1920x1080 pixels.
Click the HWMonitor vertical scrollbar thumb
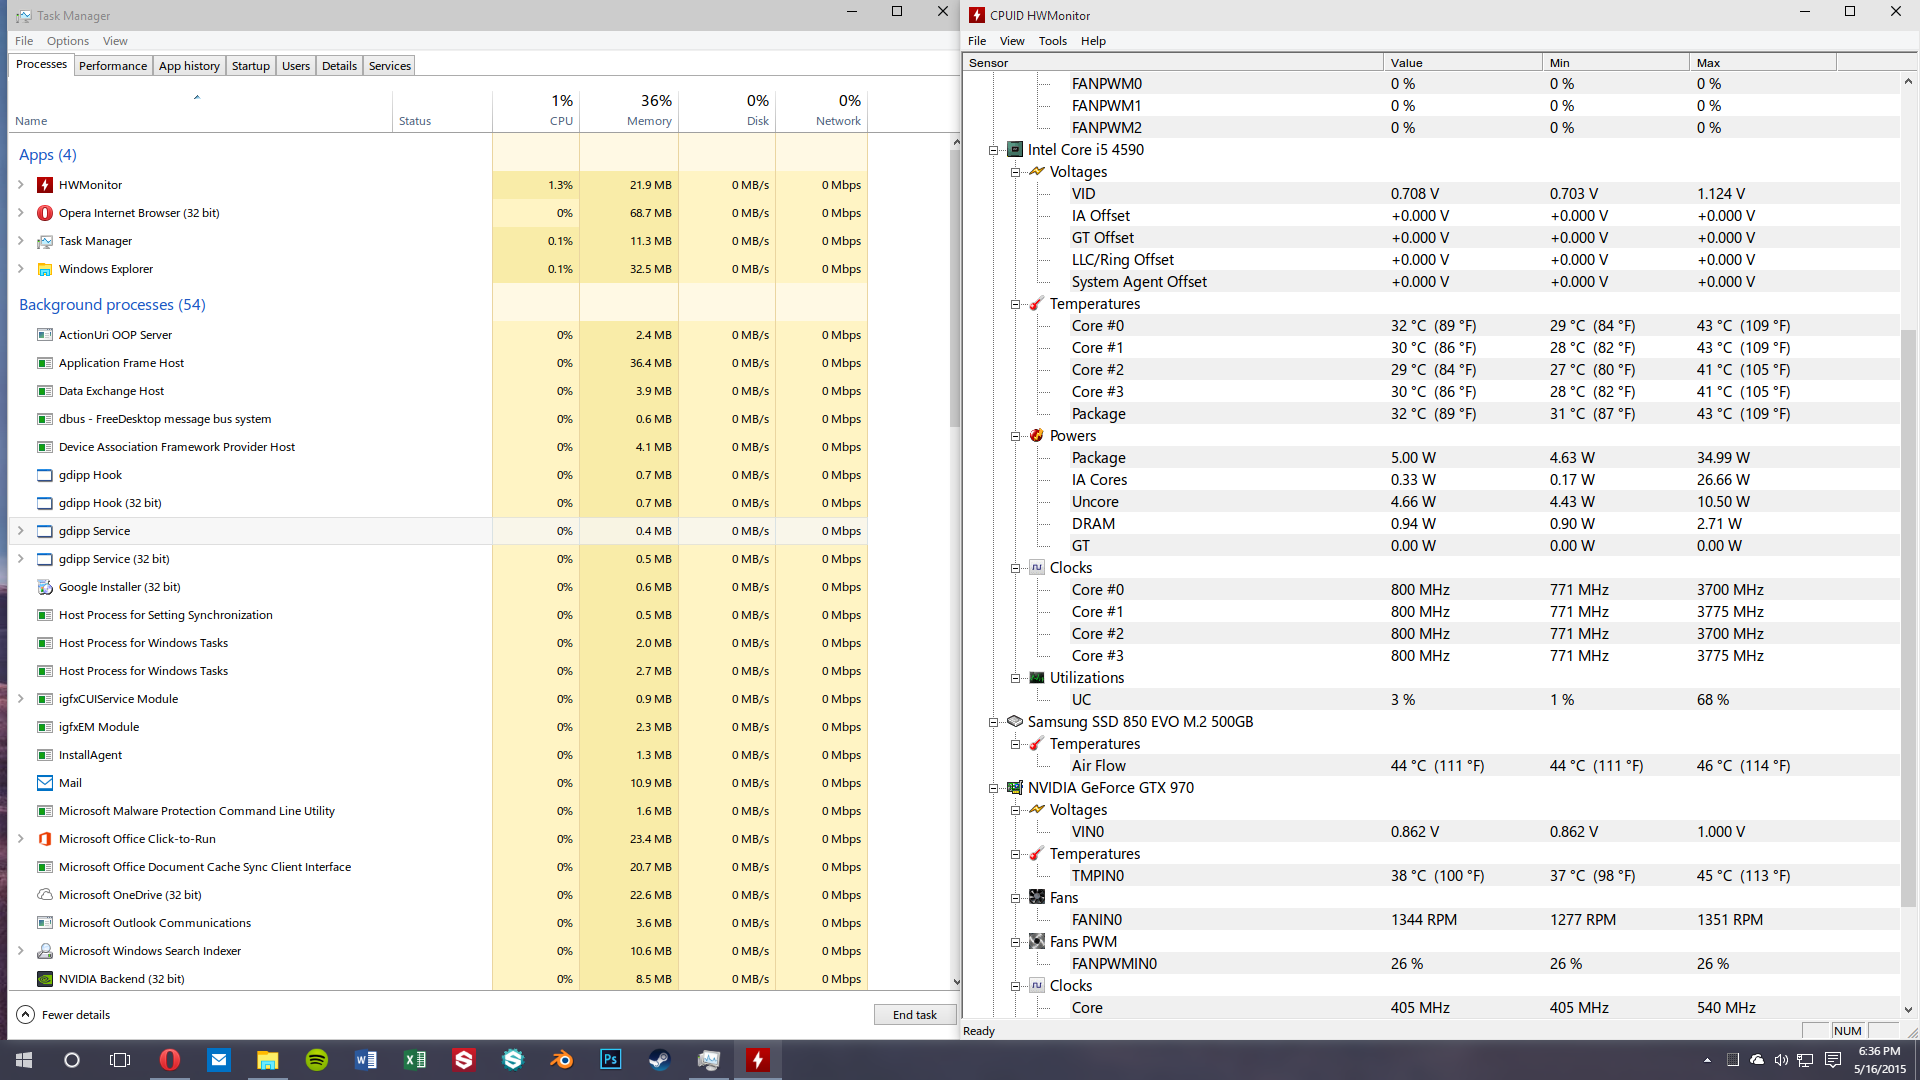pyautogui.click(x=1908, y=620)
